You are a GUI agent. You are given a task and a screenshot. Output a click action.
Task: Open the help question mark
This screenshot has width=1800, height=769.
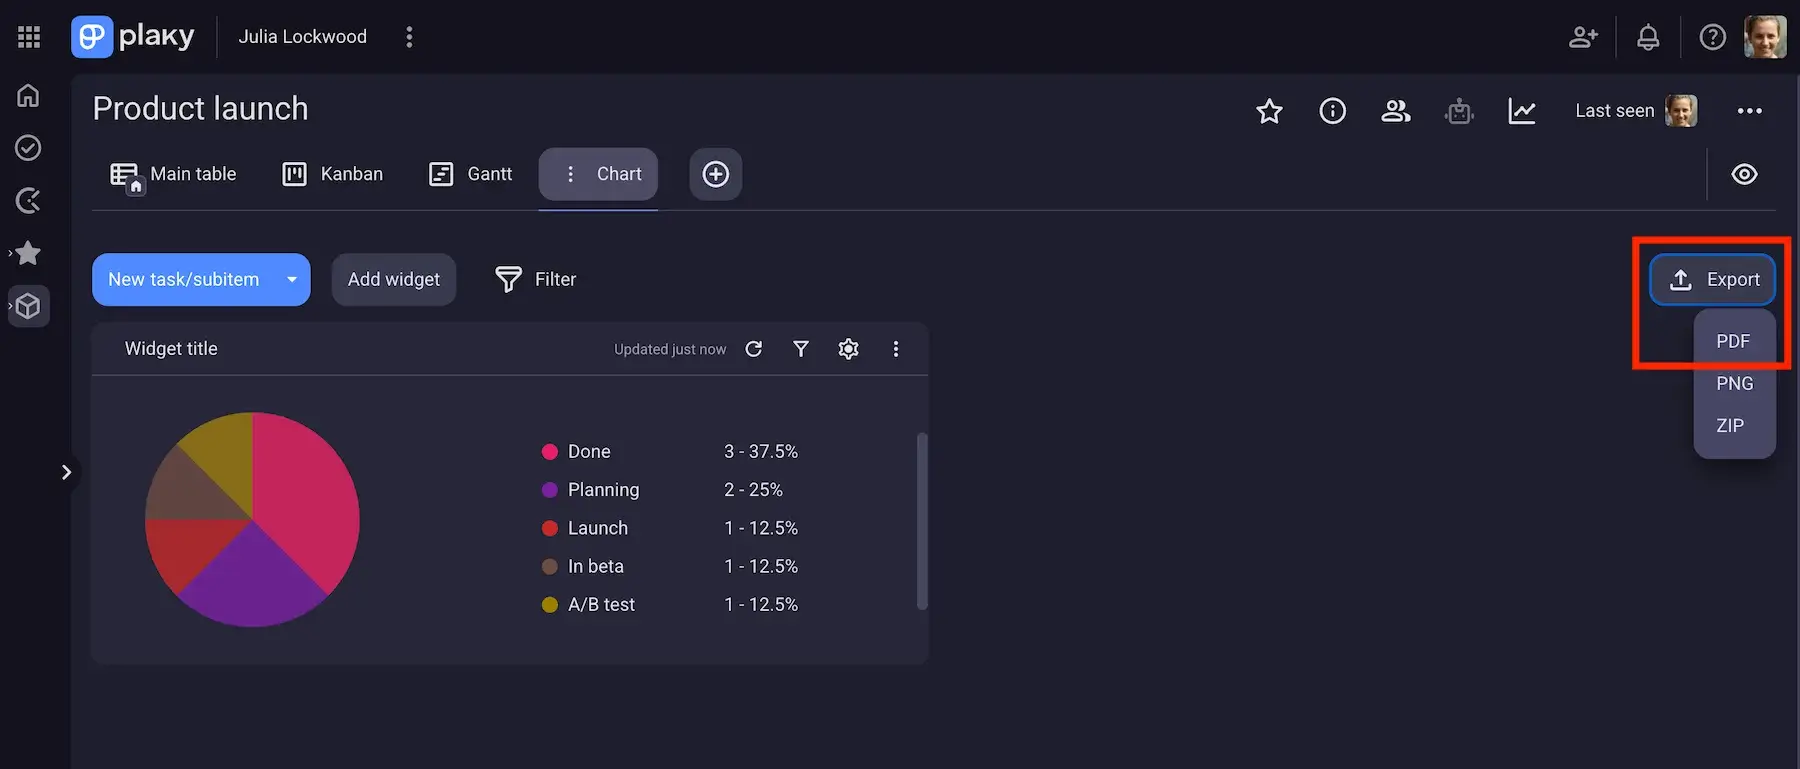tap(1713, 37)
